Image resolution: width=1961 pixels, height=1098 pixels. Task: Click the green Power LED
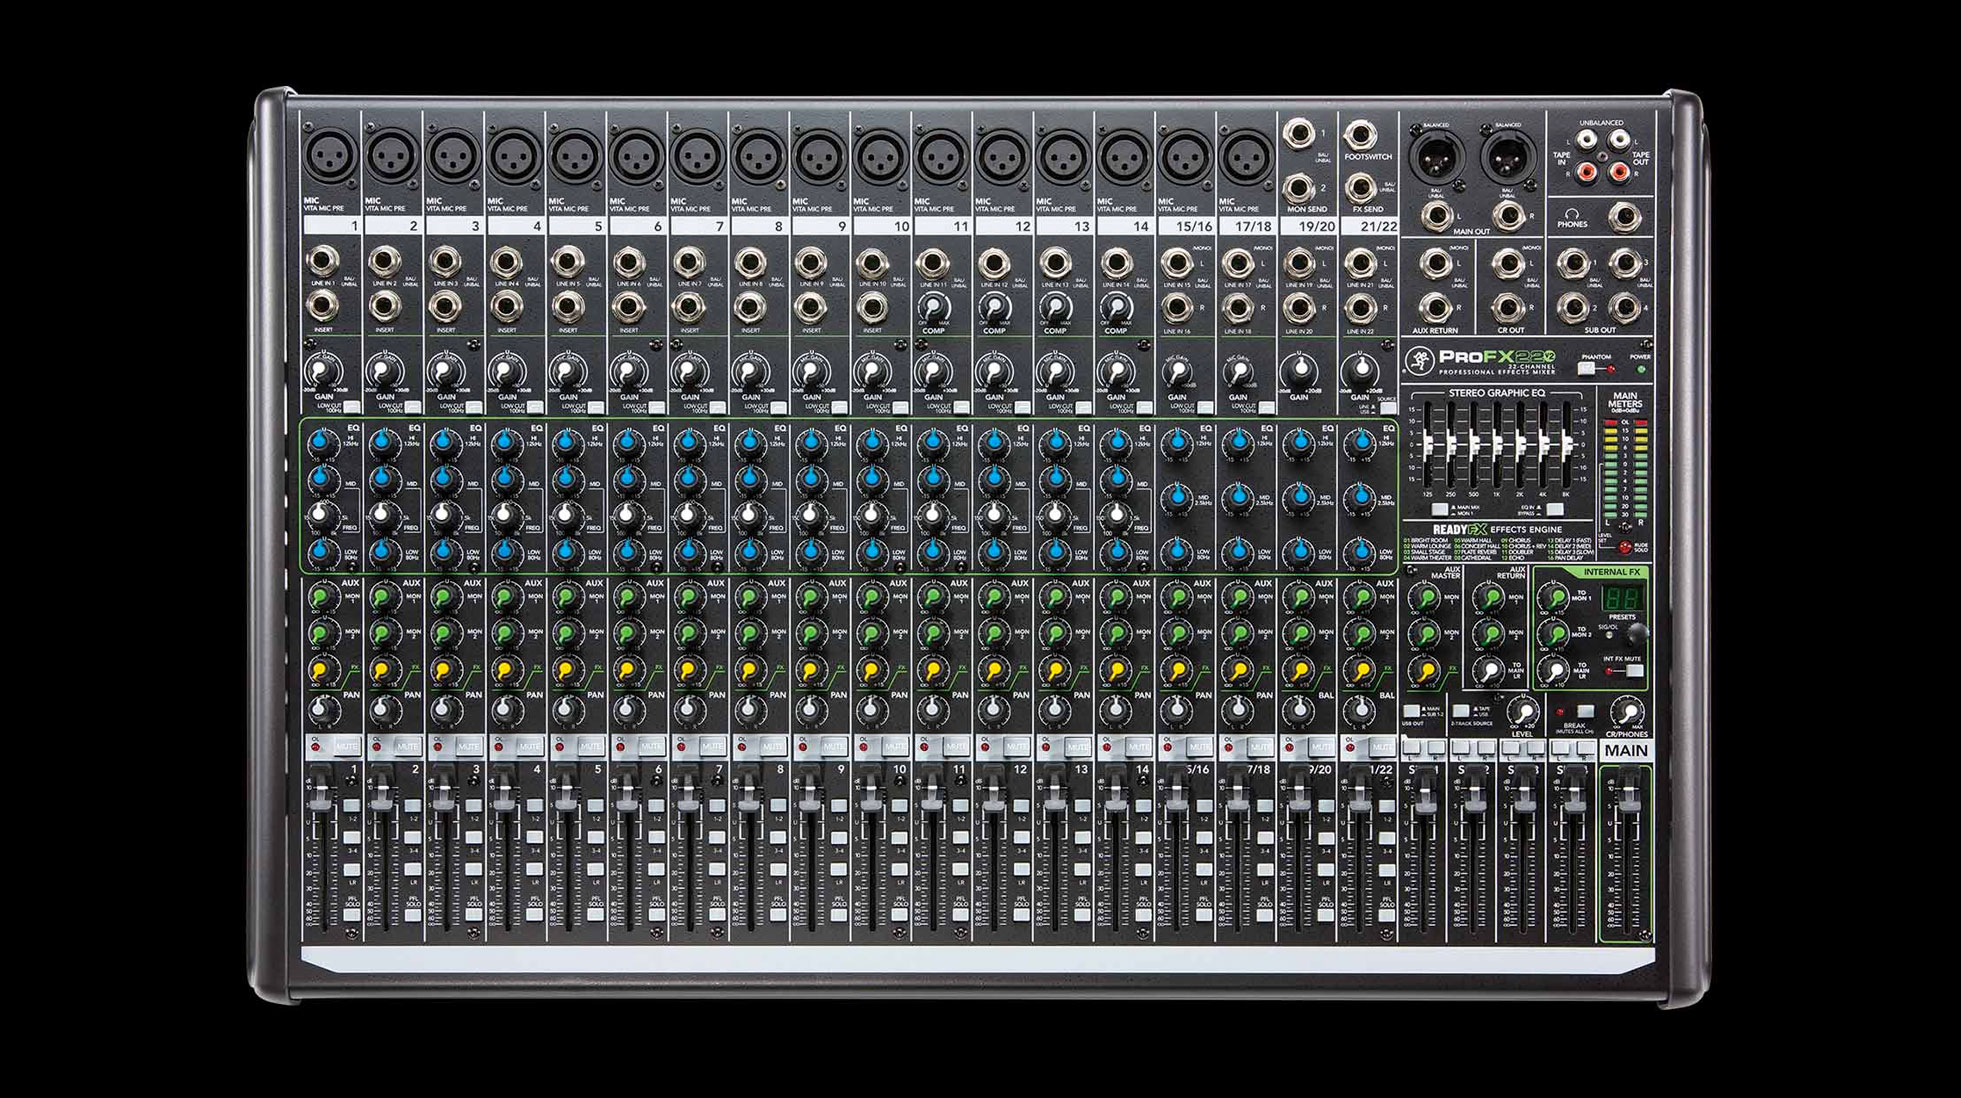click(1639, 369)
